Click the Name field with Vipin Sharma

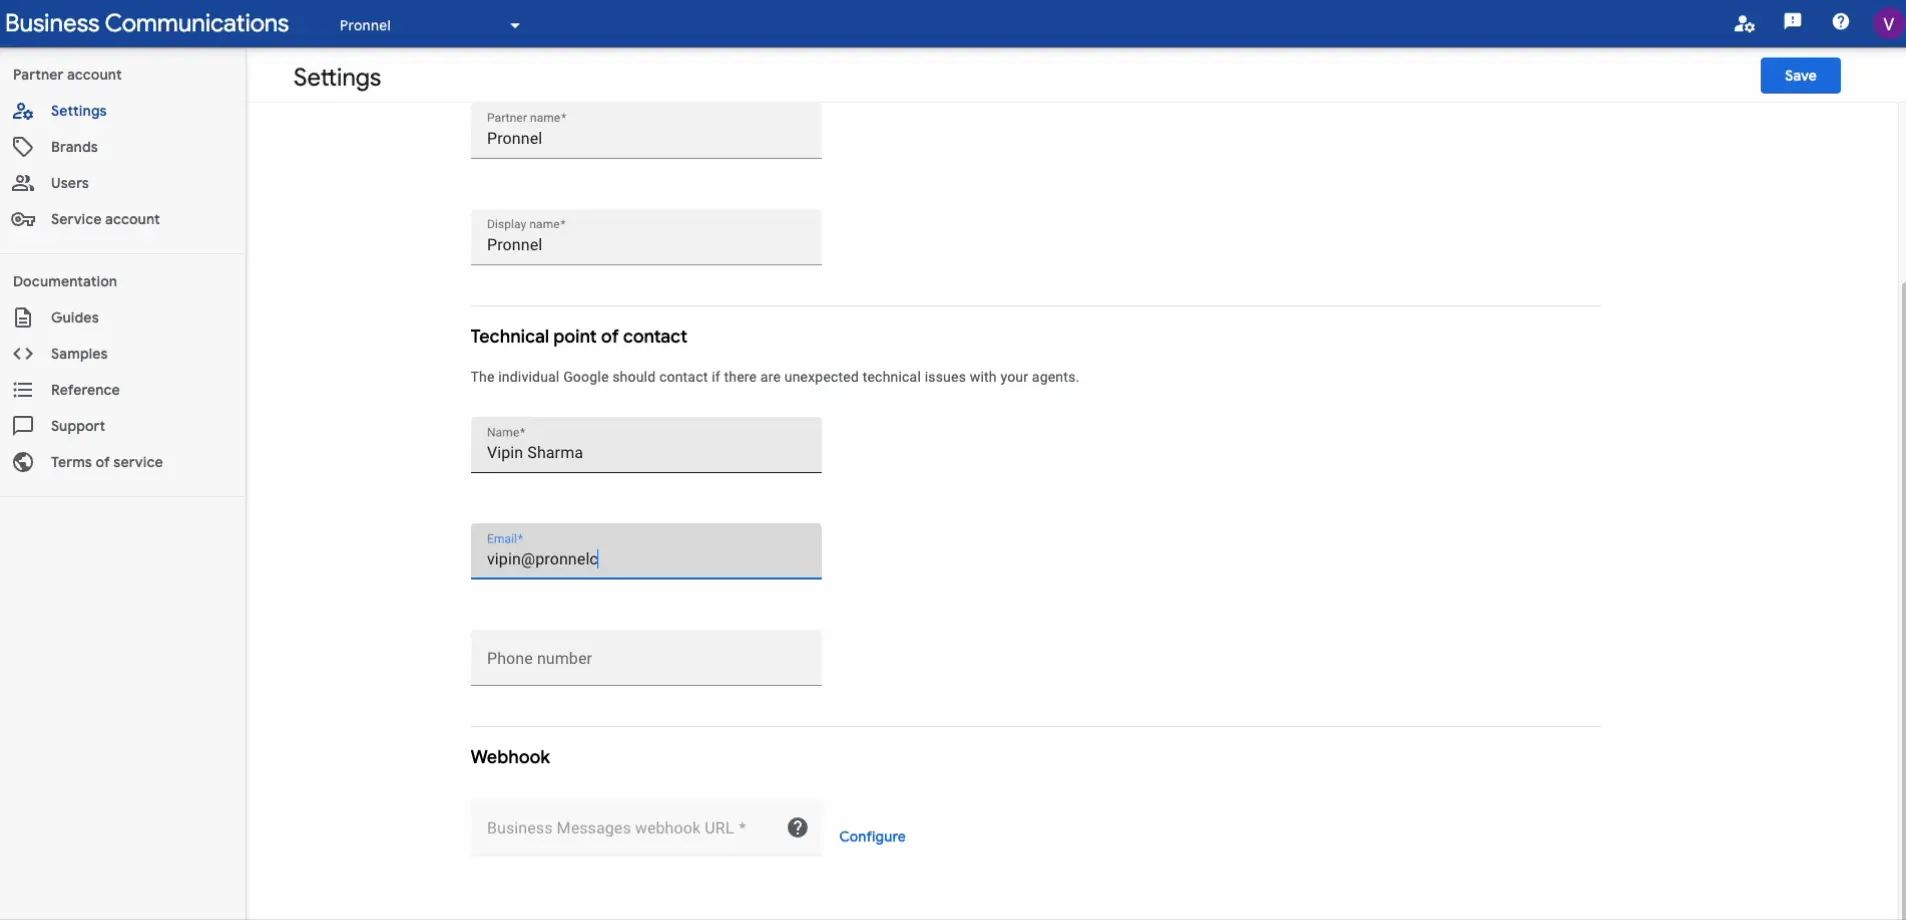pyautogui.click(x=646, y=445)
